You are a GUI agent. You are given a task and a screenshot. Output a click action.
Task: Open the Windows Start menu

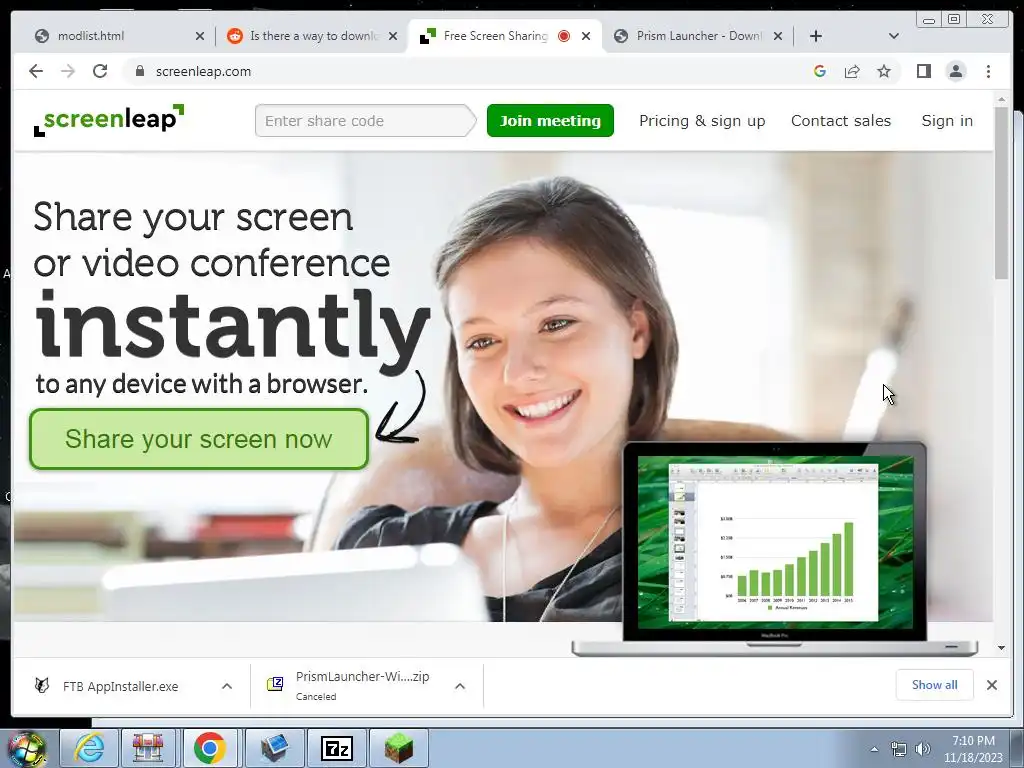click(27, 749)
